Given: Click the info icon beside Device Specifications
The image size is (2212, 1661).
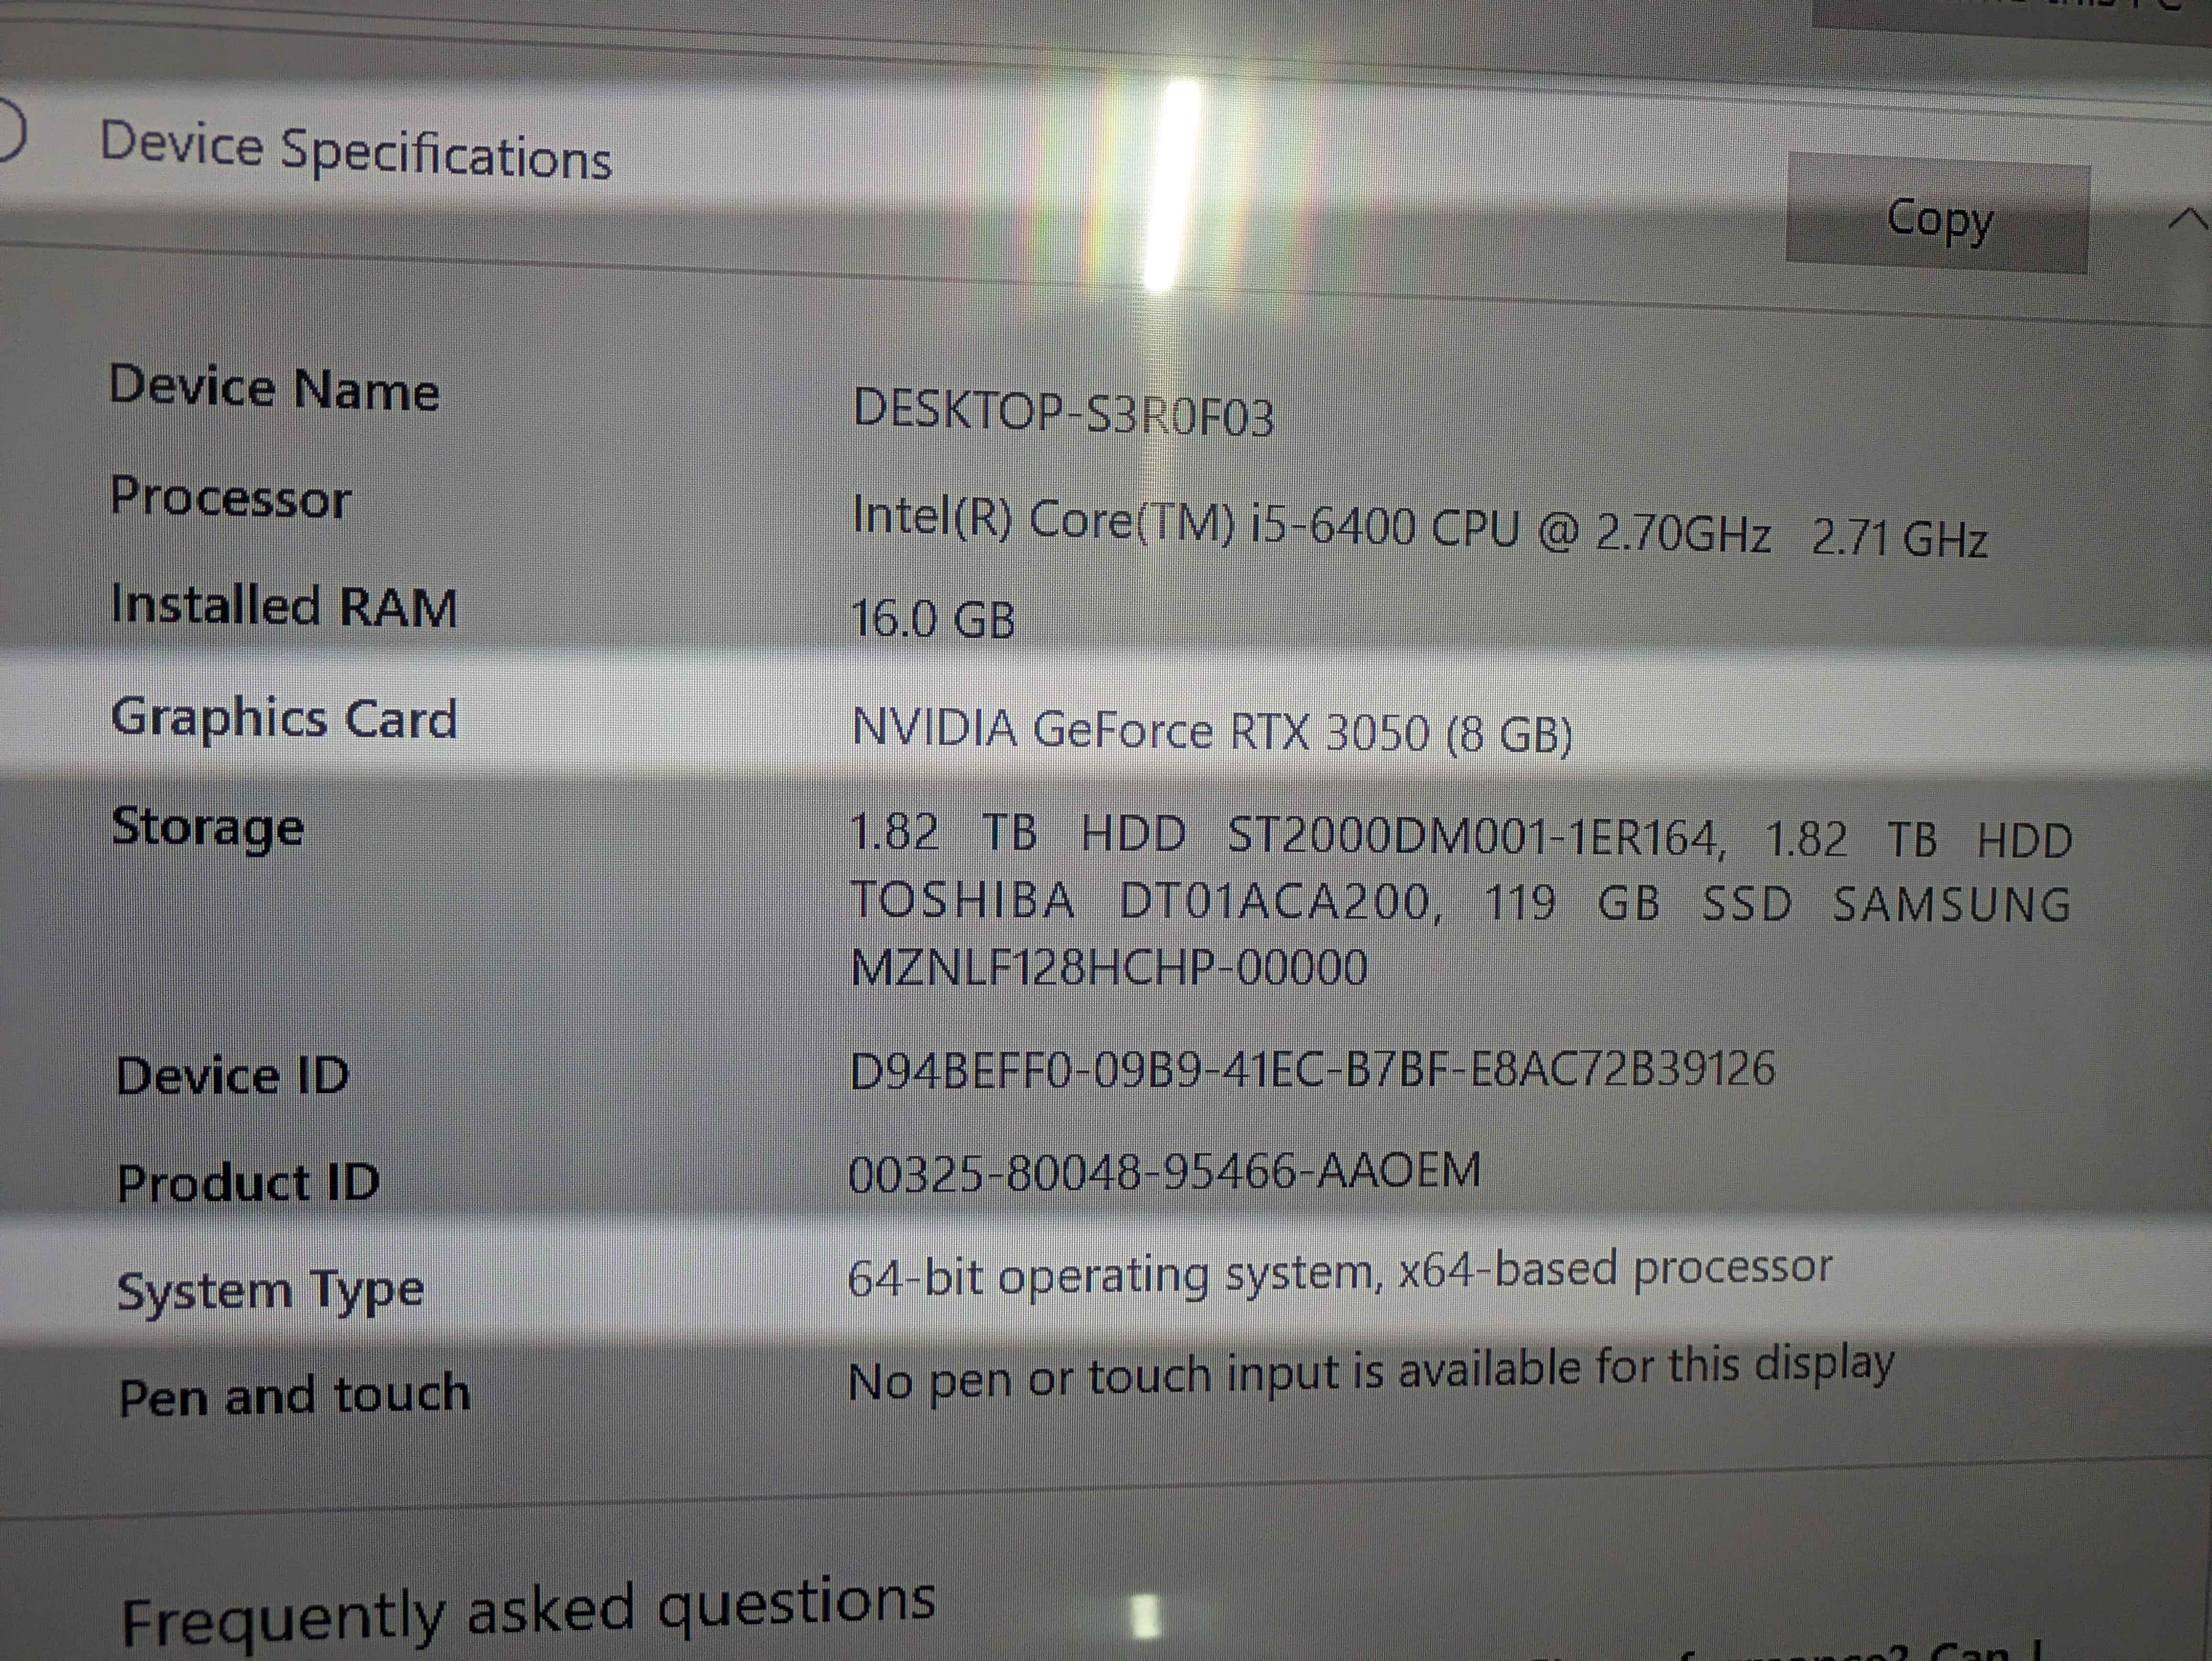Looking at the screenshot, I should 10,130.
